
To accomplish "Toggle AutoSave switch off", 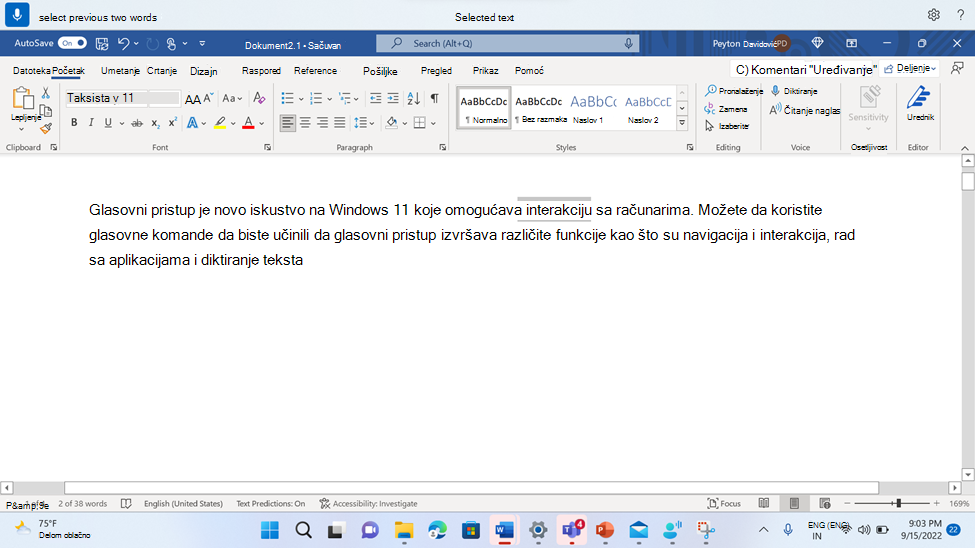I will coord(72,43).
